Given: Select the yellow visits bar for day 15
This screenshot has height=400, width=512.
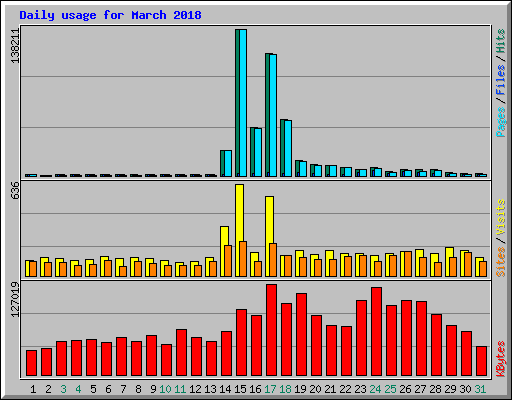Looking at the screenshot, I should coord(239,230).
